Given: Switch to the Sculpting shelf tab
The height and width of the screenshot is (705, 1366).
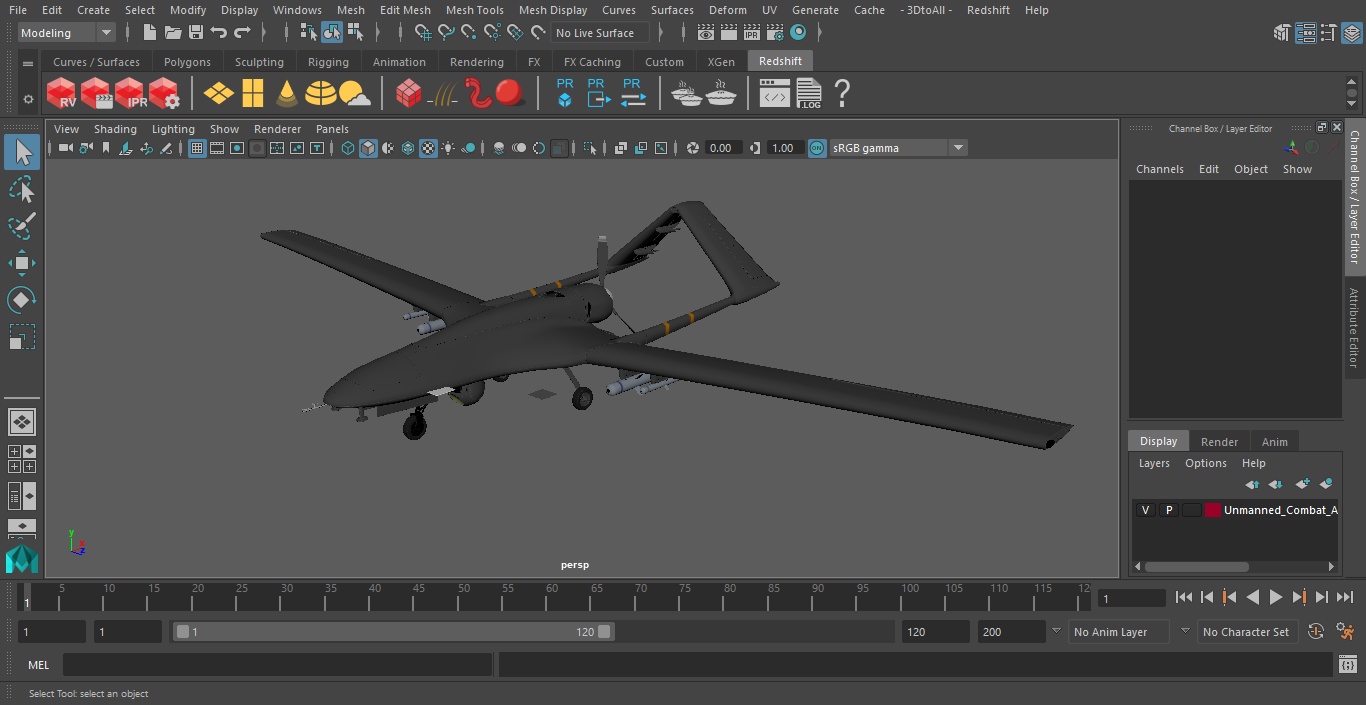Looking at the screenshot, I should tap(259, 62).
